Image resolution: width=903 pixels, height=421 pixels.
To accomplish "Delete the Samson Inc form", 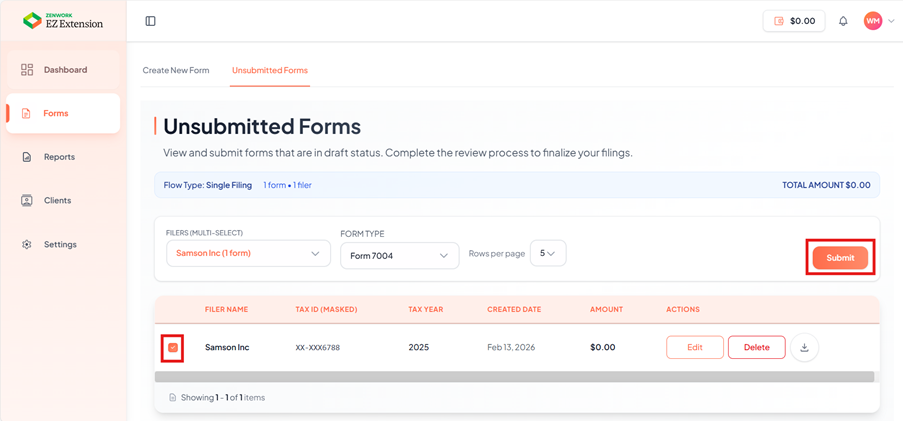I will (x=756, y=347).
